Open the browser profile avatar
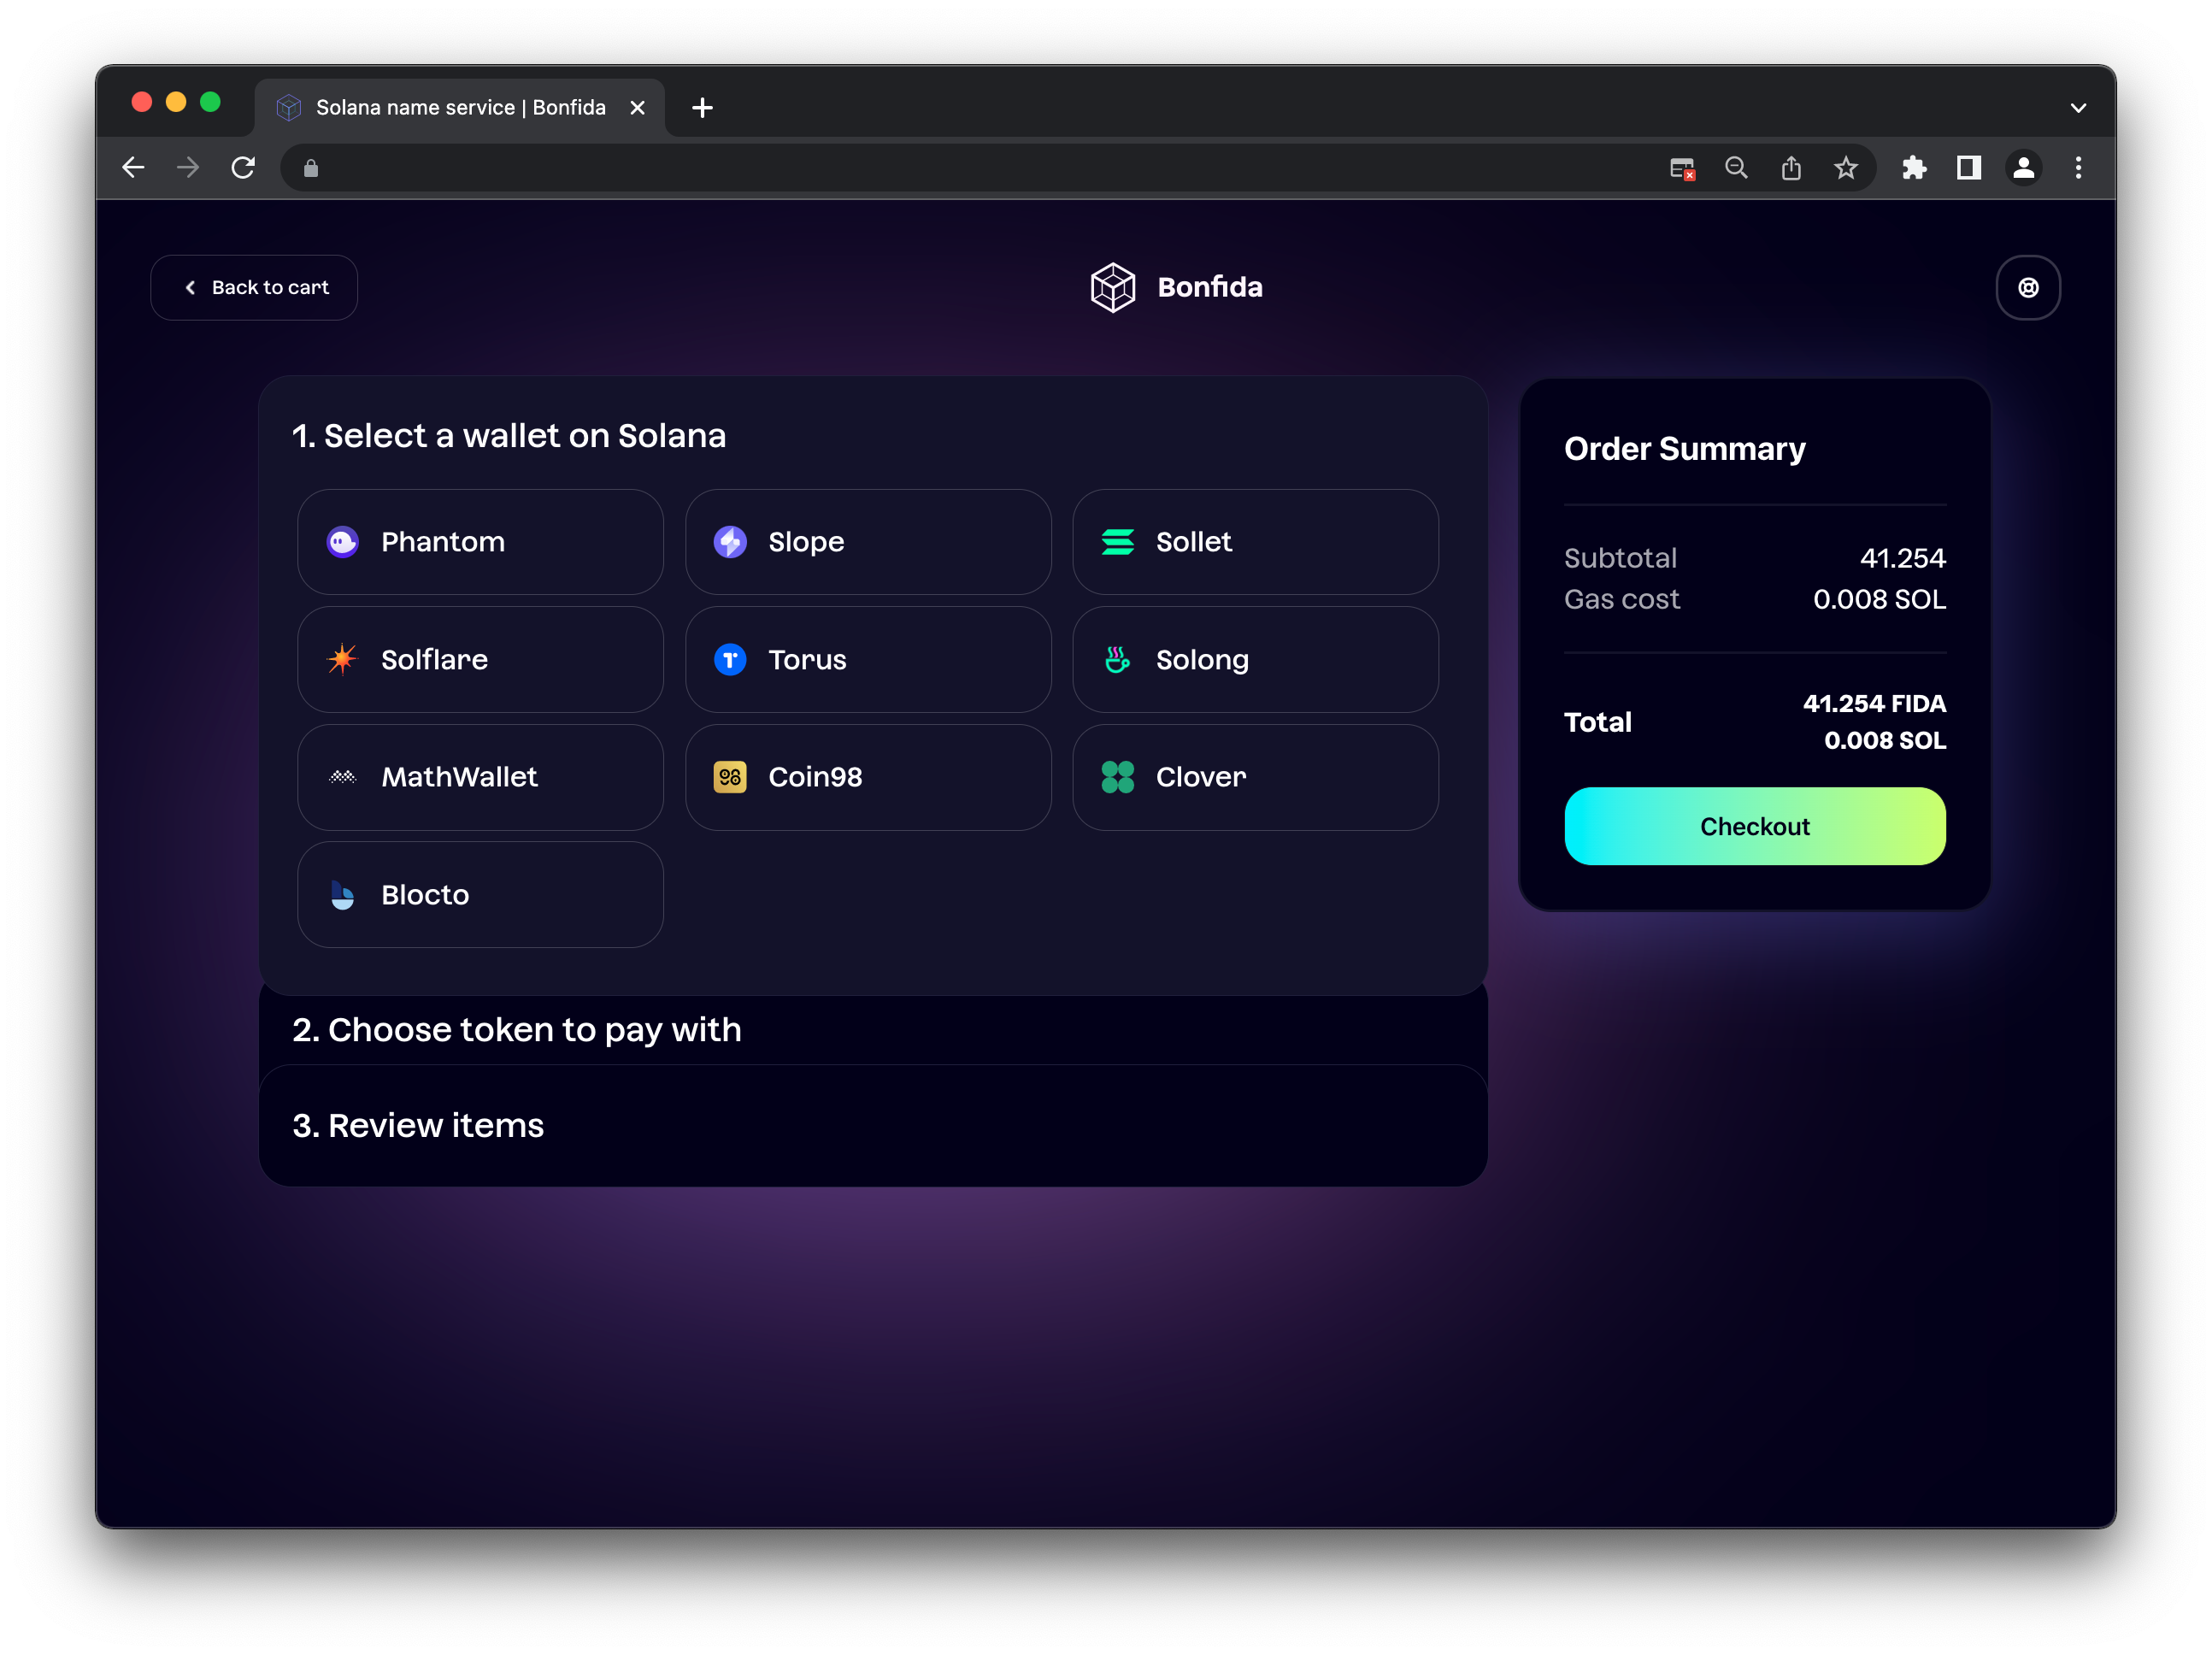The width and height of the screenshot is (2212, 1655). click(x=2023, y=168)
